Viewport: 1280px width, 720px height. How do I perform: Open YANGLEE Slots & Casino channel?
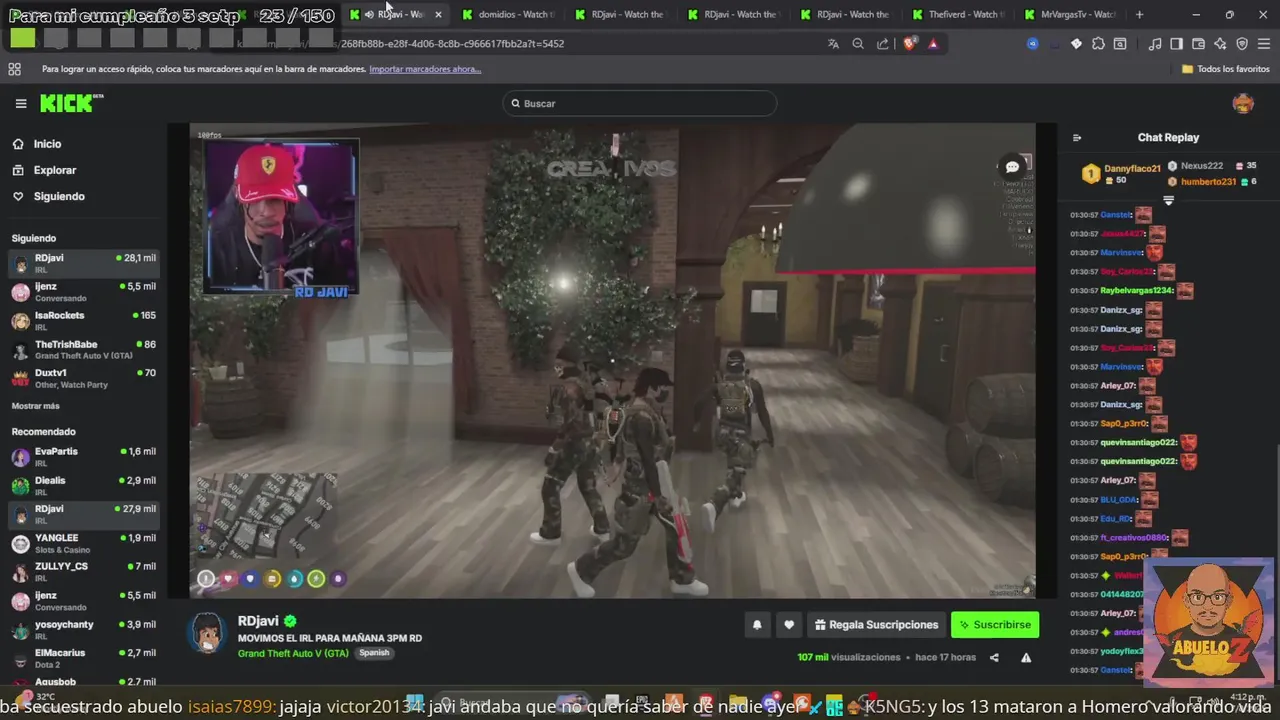coord(84,543)
